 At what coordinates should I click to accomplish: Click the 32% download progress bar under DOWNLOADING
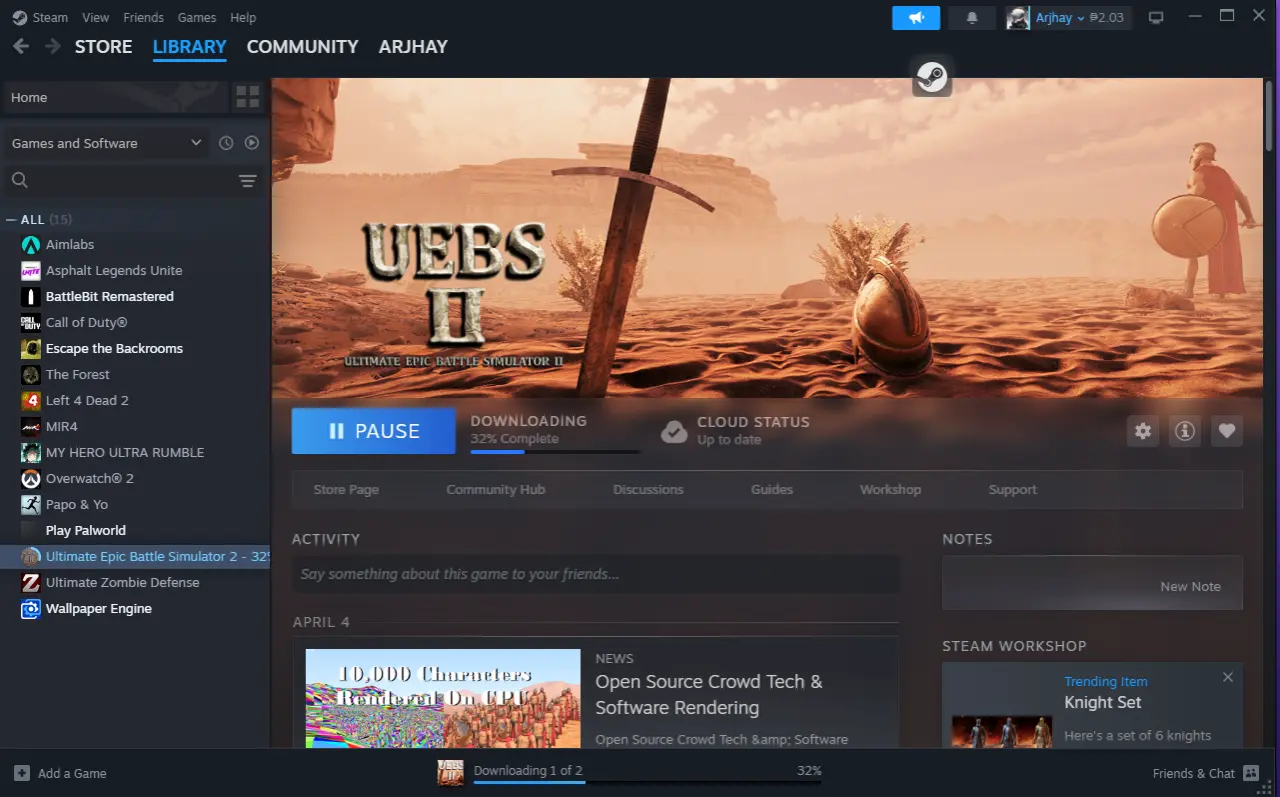(x=555, y=452)
